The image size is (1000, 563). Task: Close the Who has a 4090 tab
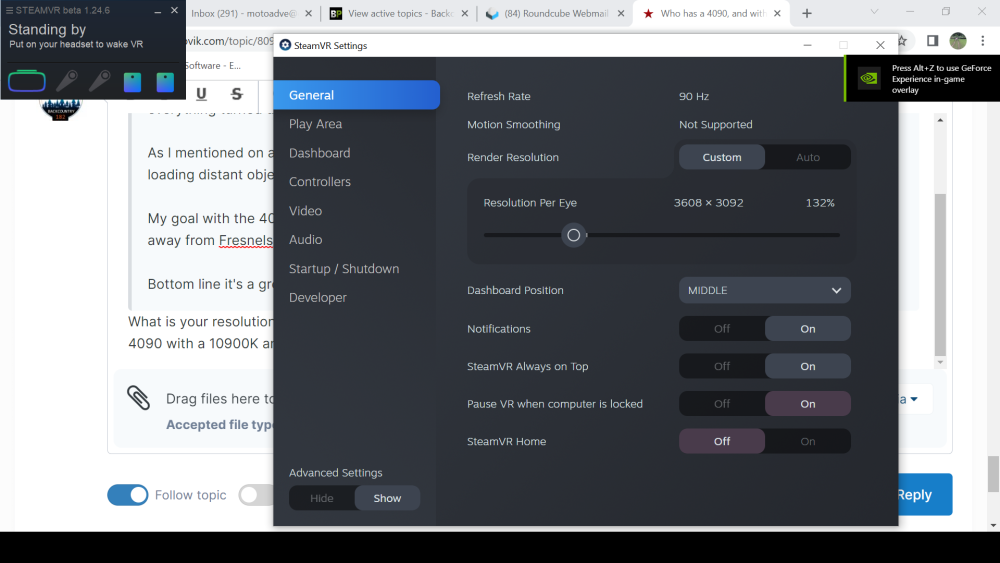pos(777,13)
